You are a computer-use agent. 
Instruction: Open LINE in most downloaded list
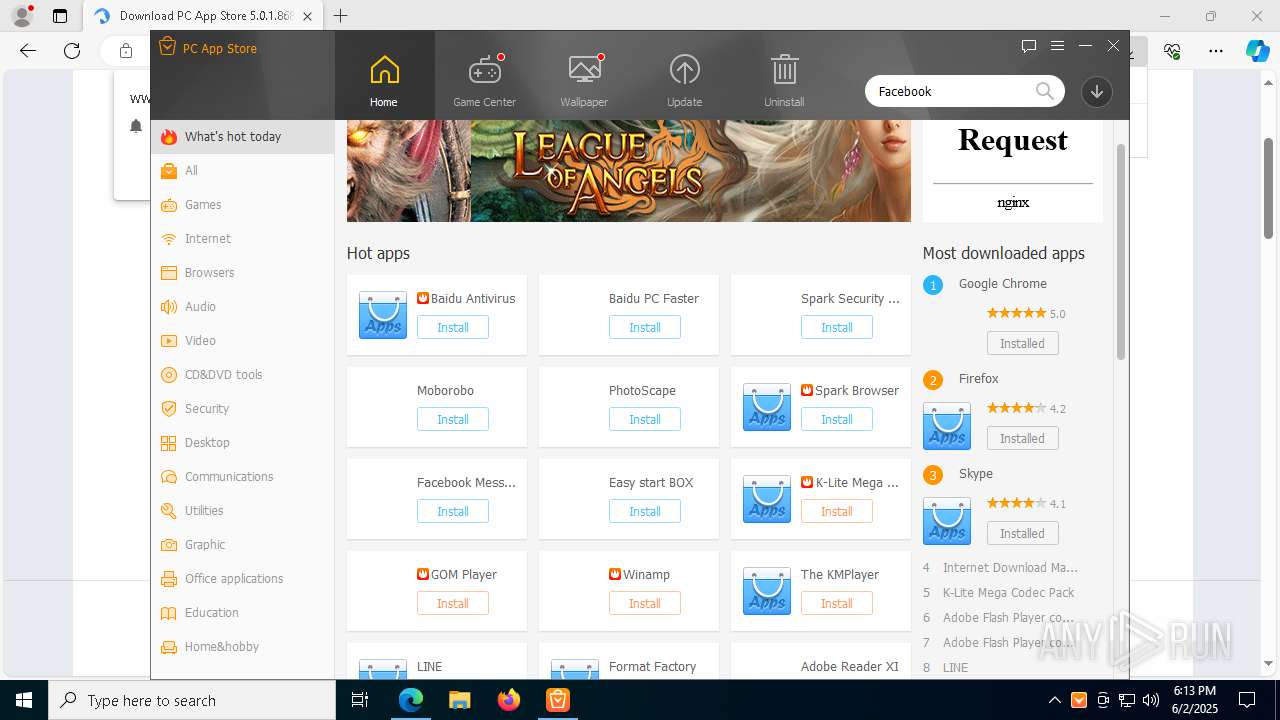point(956,668)
